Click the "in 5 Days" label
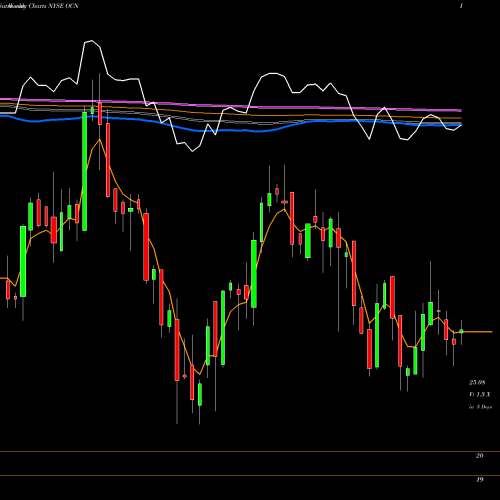The width and height of the screenshot is (500, 500). coord(480,407)
